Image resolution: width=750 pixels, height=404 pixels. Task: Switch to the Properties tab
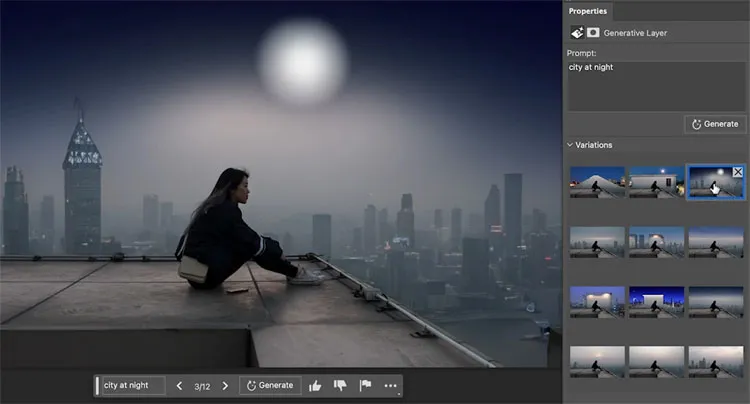coord(589,10)
